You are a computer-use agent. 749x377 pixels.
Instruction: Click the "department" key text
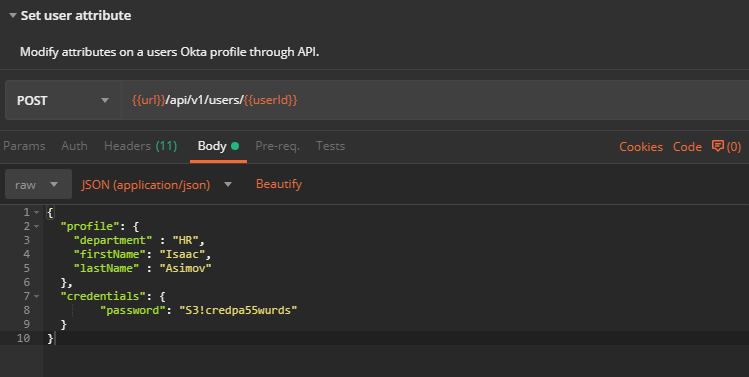tap(113, 240)
